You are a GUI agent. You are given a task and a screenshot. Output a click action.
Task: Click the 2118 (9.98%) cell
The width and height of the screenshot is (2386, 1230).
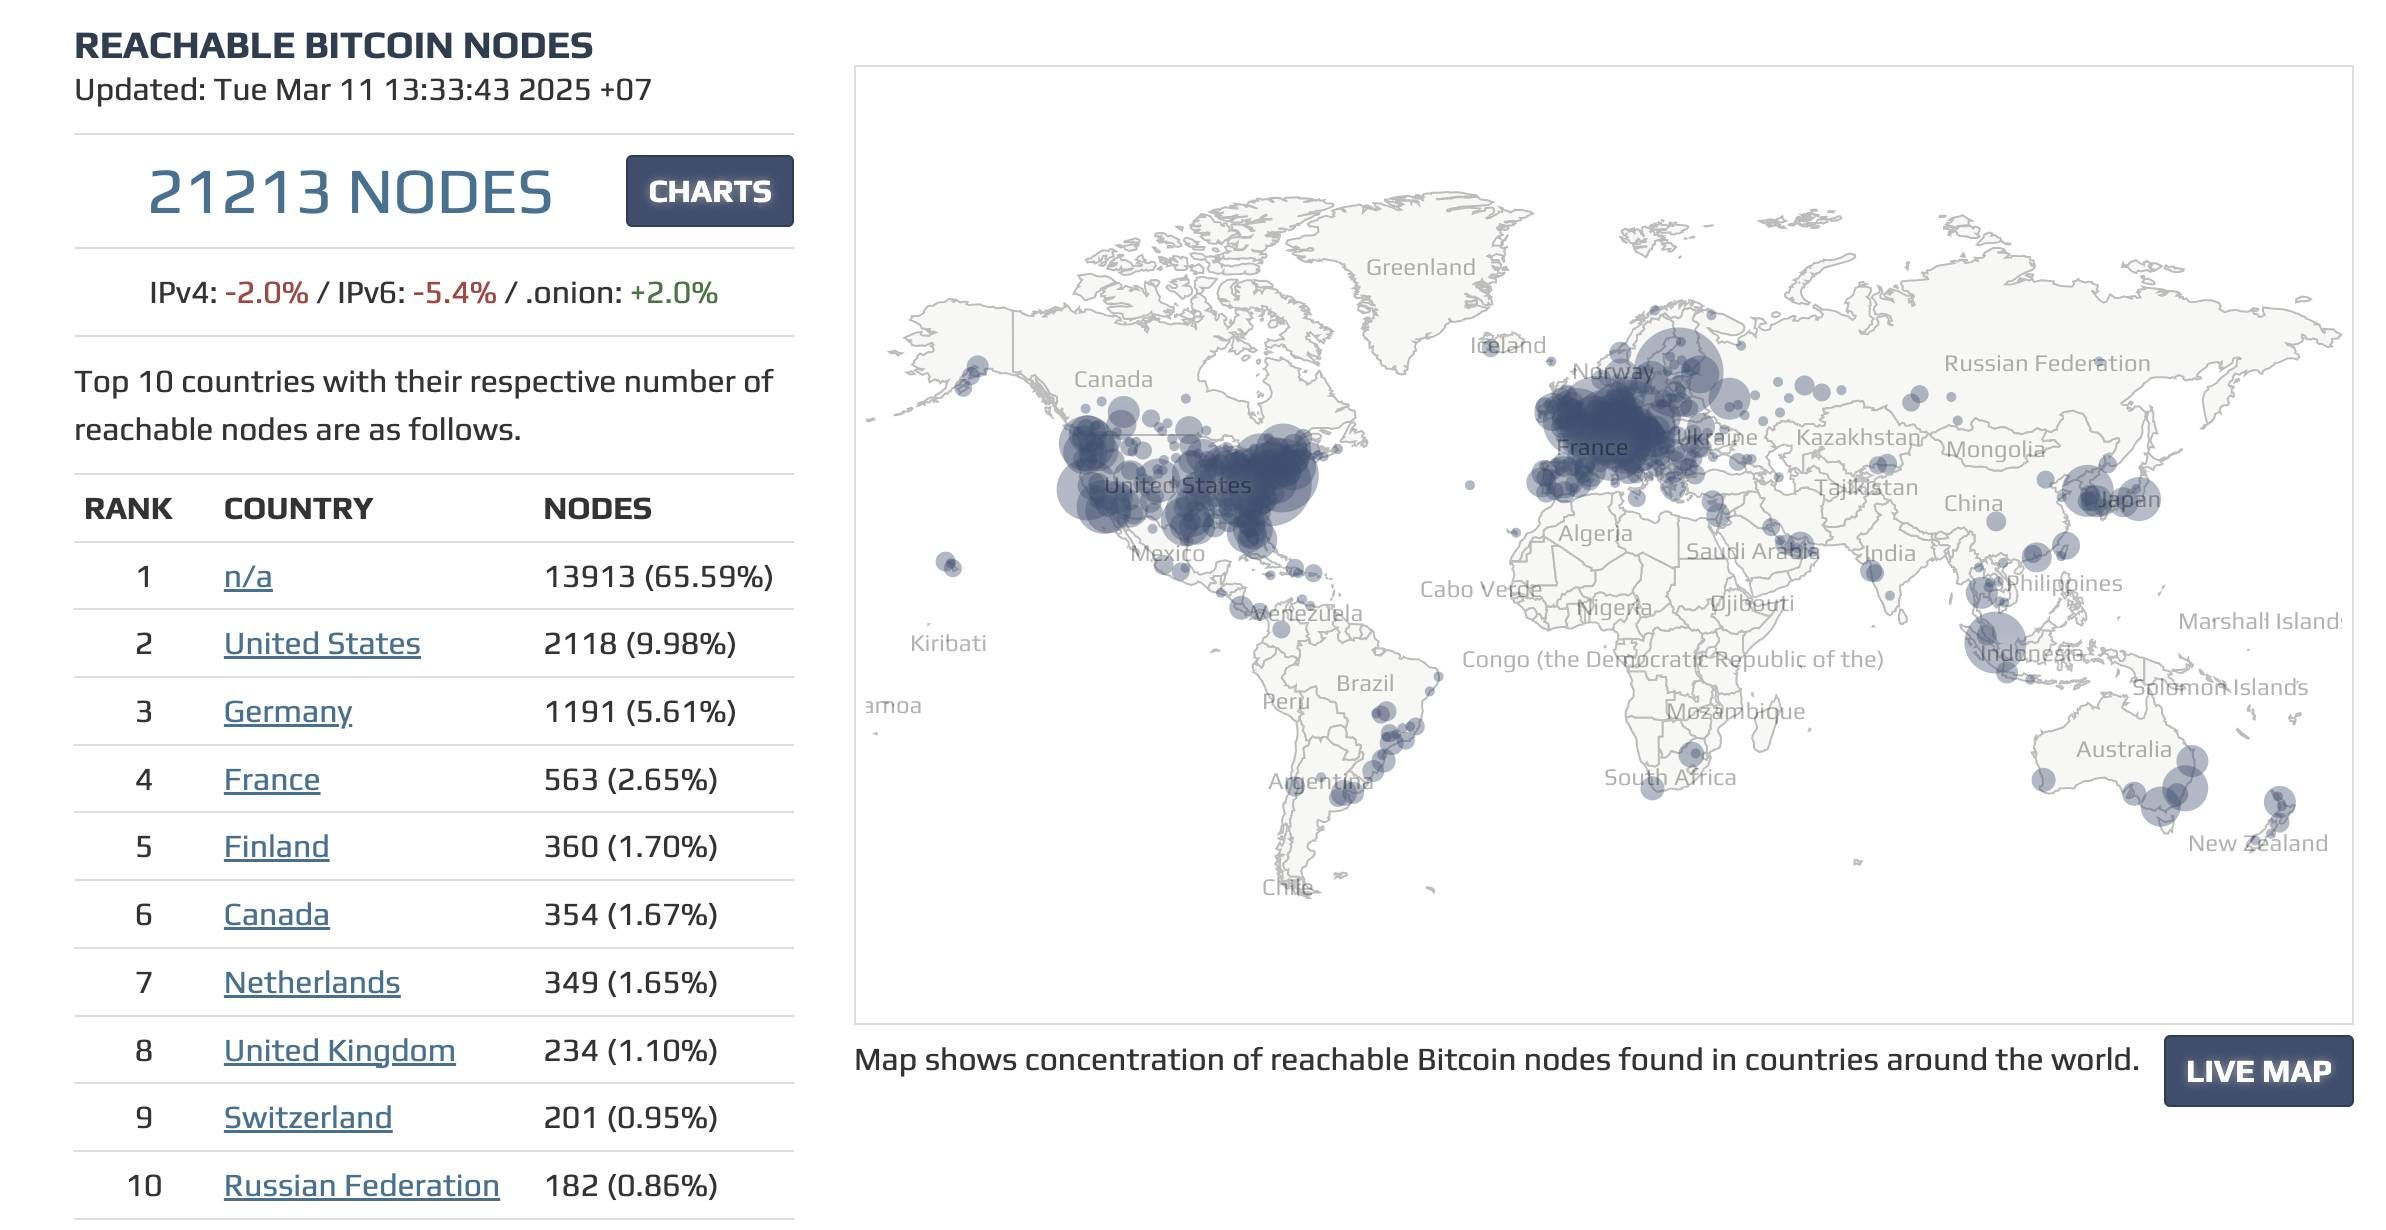(x=640, y=643)
